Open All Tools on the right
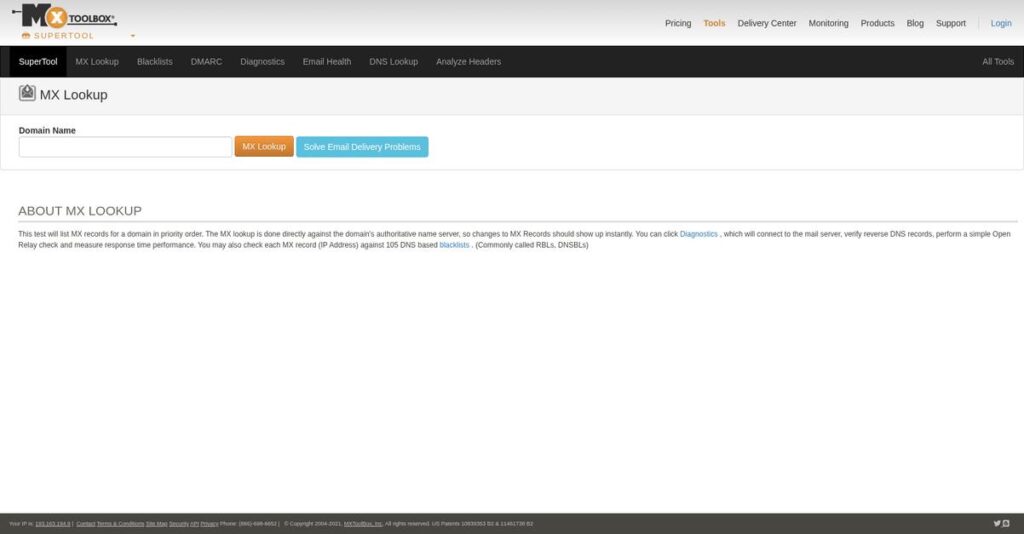The height and width of the screenshot is (534, 1024). (998, 61)
